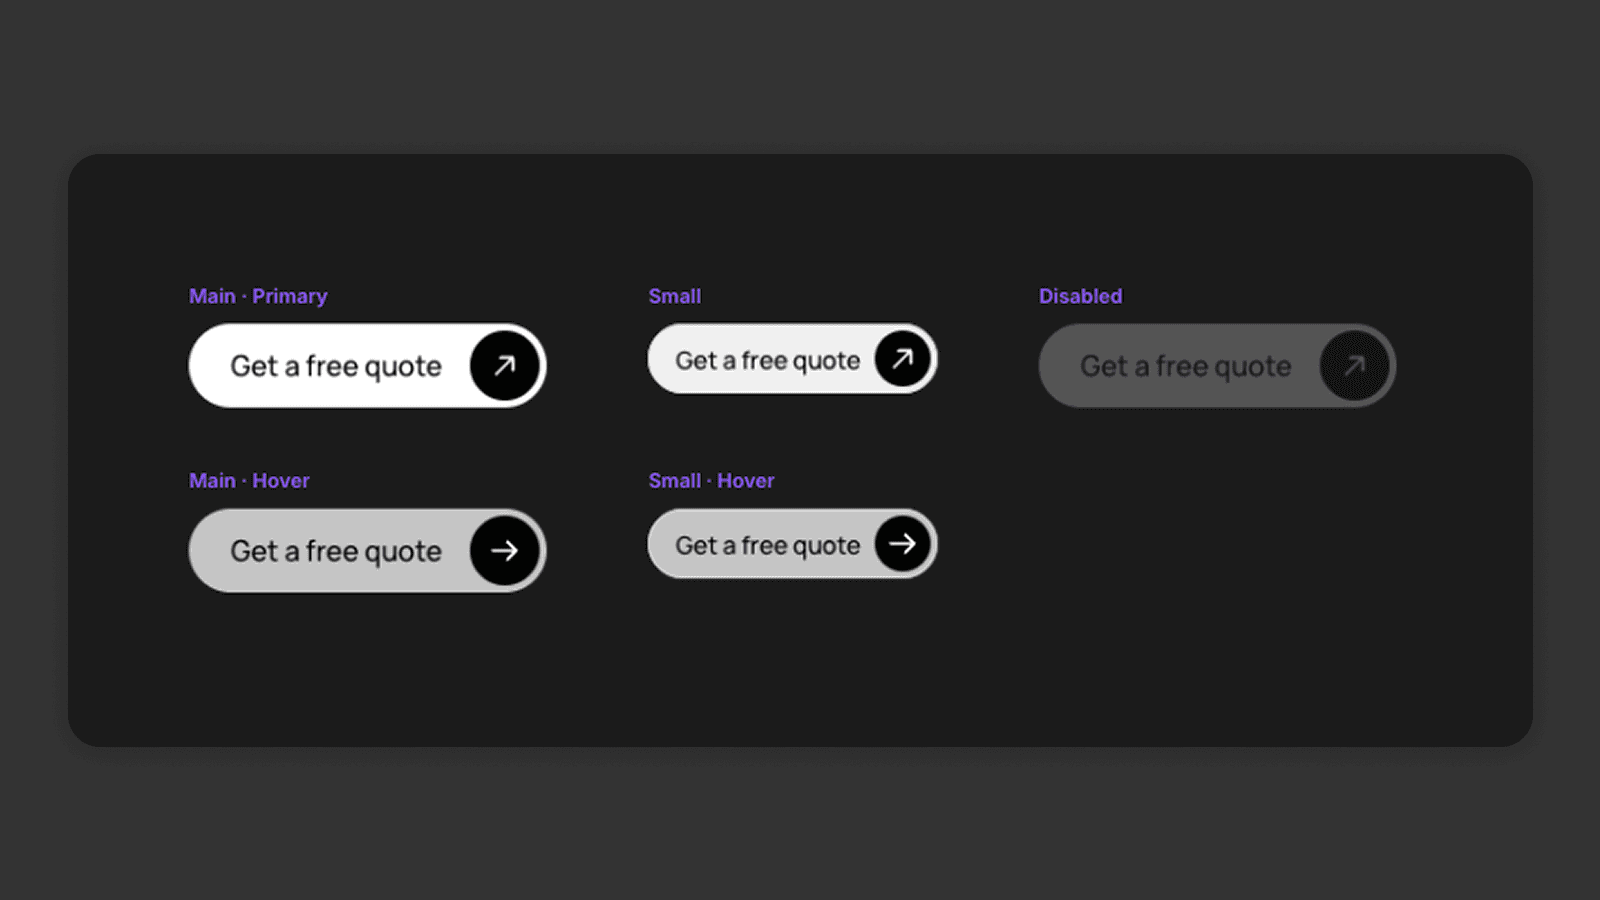Select the Small Hover "Get a free quote" text

click(x=767, y=546)
